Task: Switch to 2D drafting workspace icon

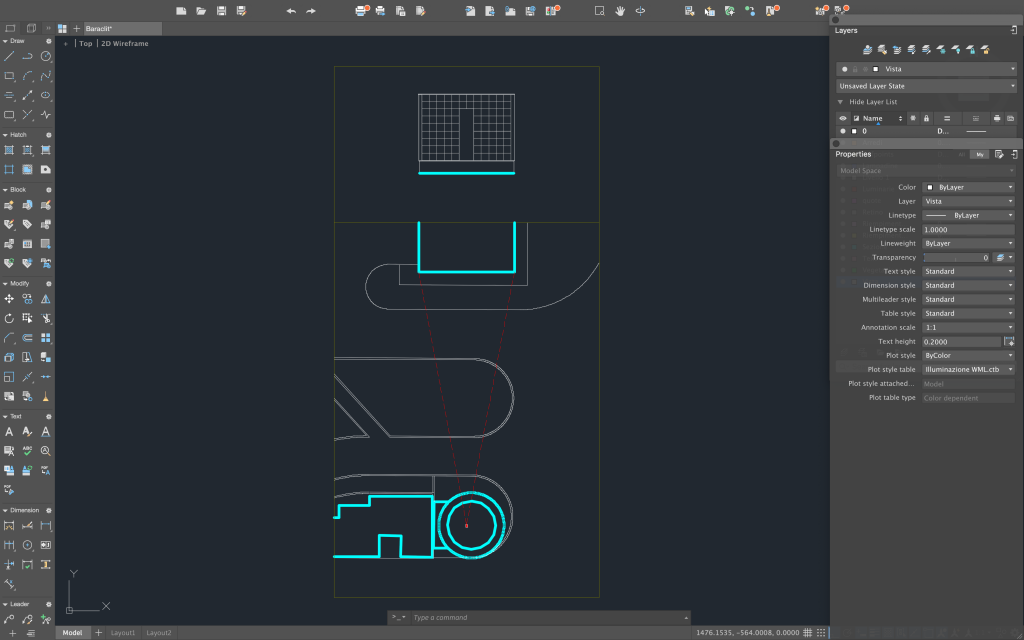Action: 10,29
